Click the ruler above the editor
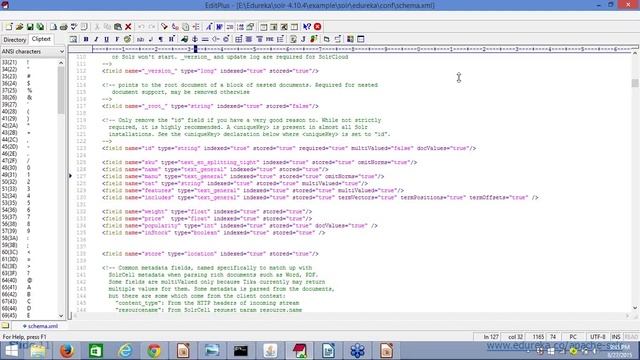Screen dimensions: 640x360 coord(362,49)
